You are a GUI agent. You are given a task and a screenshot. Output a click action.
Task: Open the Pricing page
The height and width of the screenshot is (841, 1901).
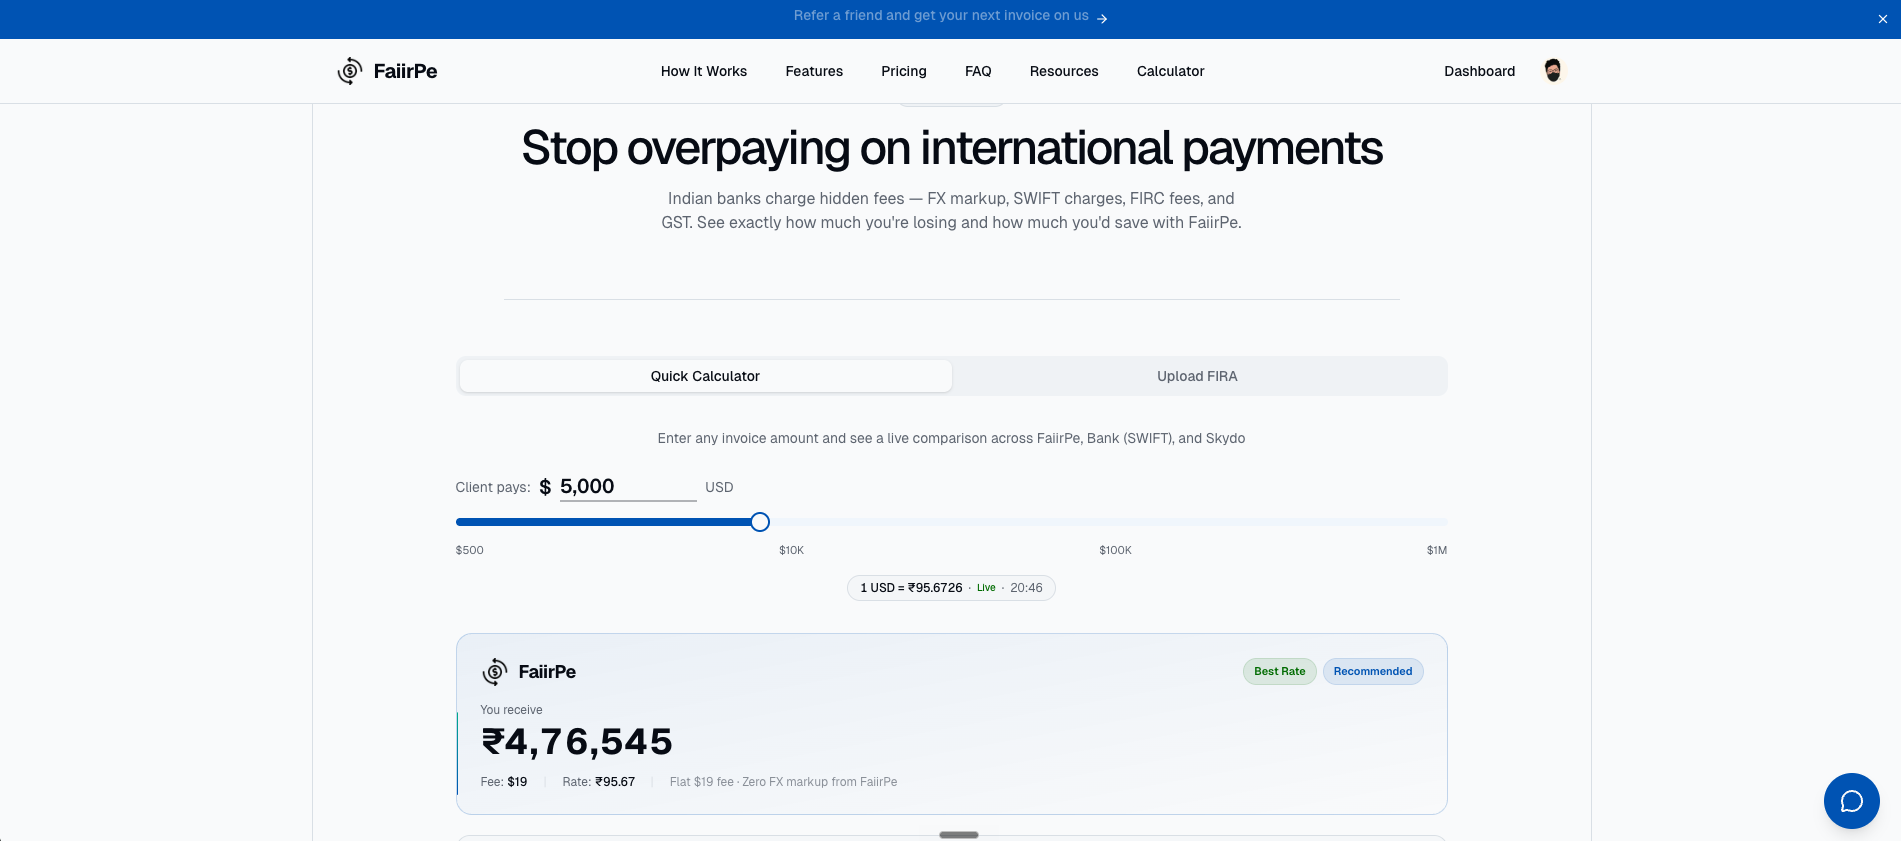click(904, 71)
